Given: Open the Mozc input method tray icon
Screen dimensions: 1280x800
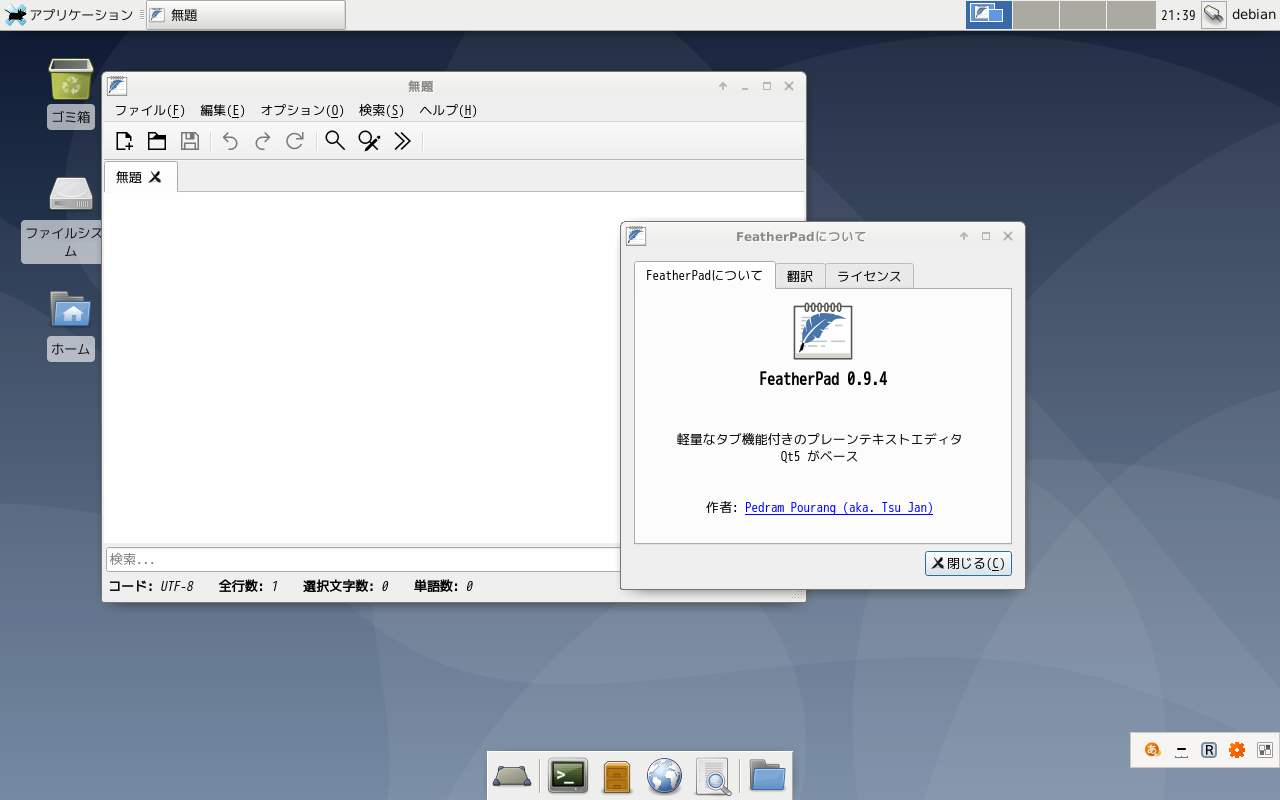Looking at the screenshot, I should click(x=1152, y=749).
